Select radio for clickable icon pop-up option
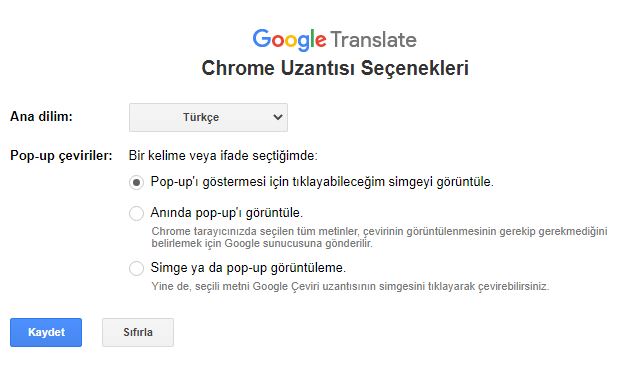624x367 pixels. coord(136,183)
